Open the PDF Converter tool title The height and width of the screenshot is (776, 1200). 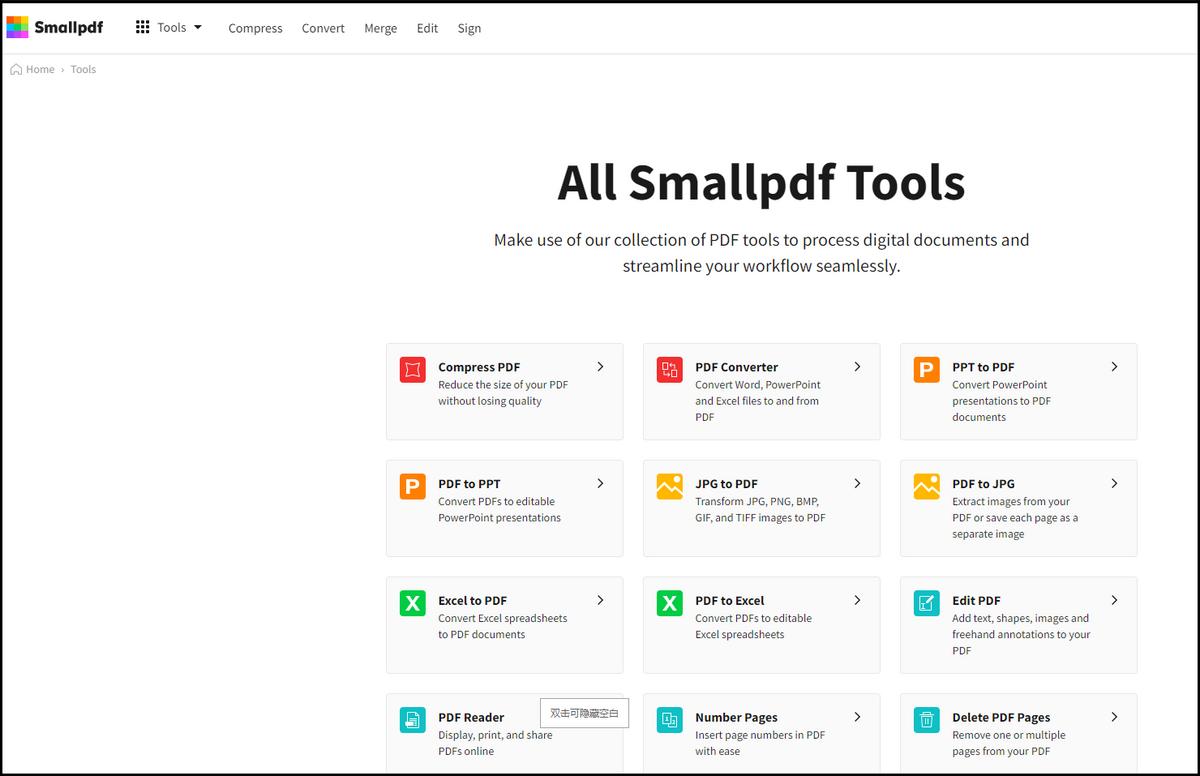coord(736,367)
